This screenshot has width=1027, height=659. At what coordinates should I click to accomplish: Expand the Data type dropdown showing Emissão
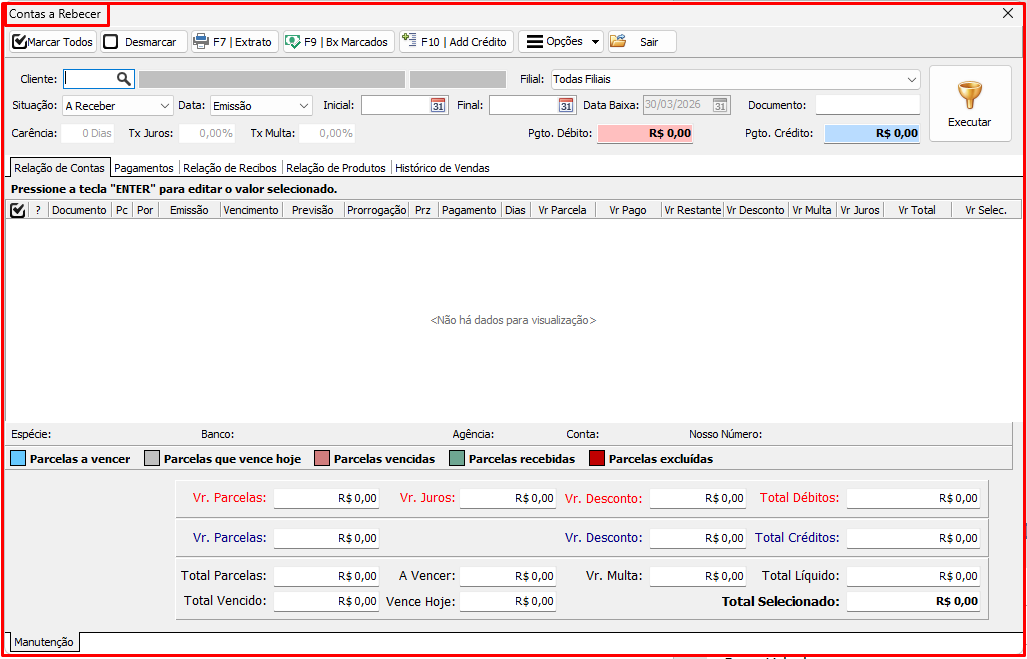304,105
